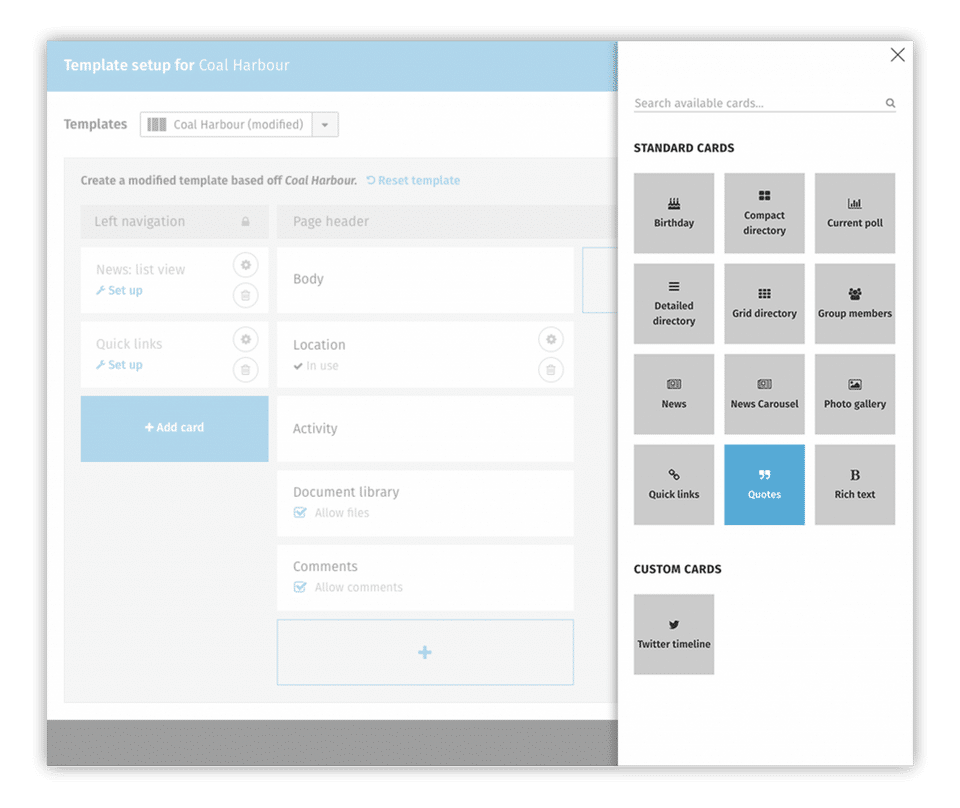Toggle the Allow comments checkbox
The height and width of the screenshot is (808, 960).
pos(300,587)
